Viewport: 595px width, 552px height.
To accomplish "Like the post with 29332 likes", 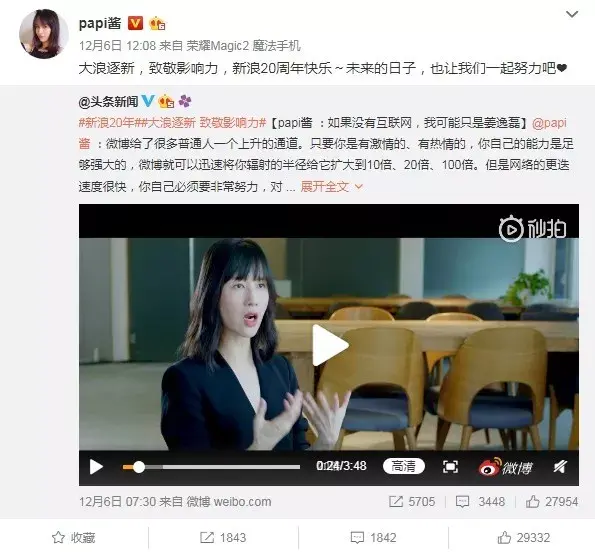I will point(523,537).
